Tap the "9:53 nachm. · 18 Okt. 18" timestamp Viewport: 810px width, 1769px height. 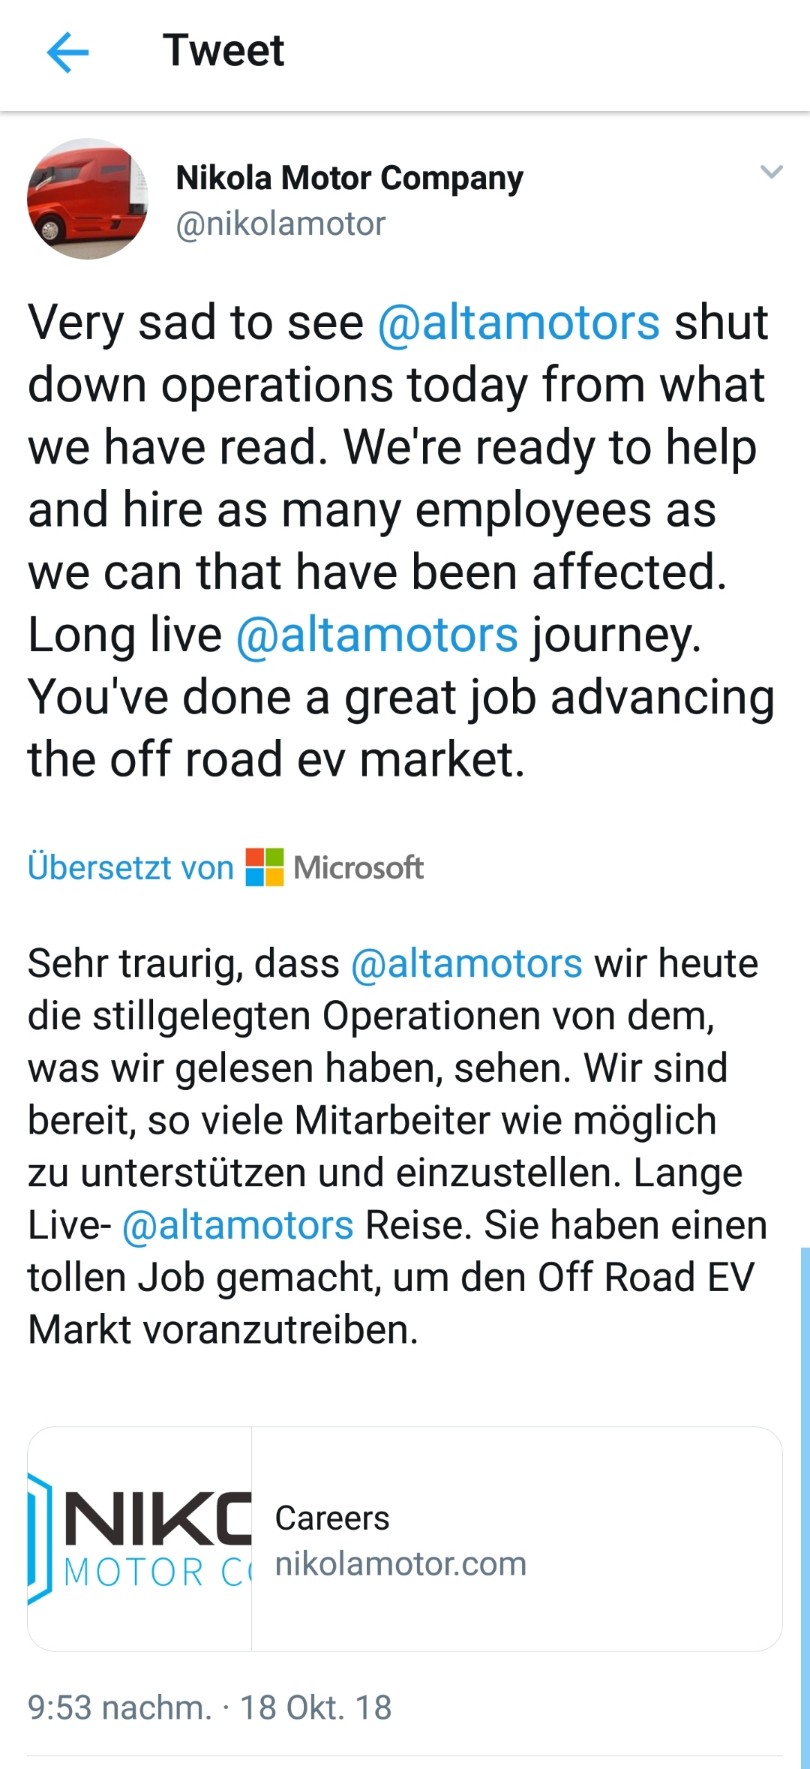pos(210,1707)
